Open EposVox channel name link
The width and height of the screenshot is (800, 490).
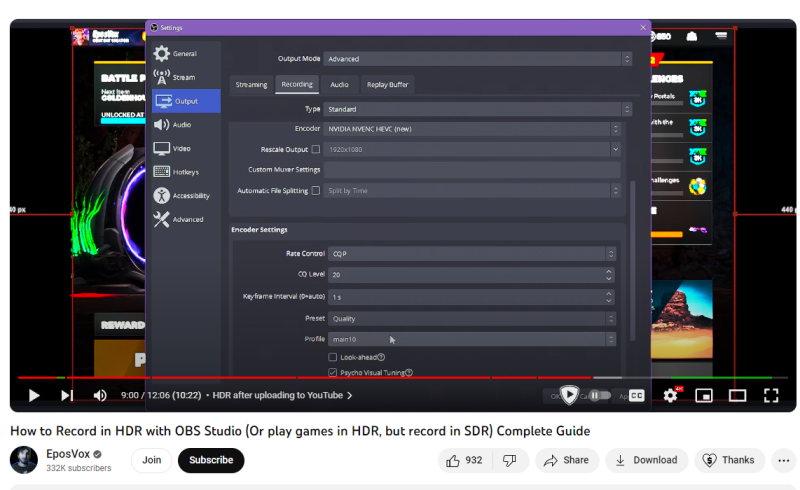tap(68, 454)
